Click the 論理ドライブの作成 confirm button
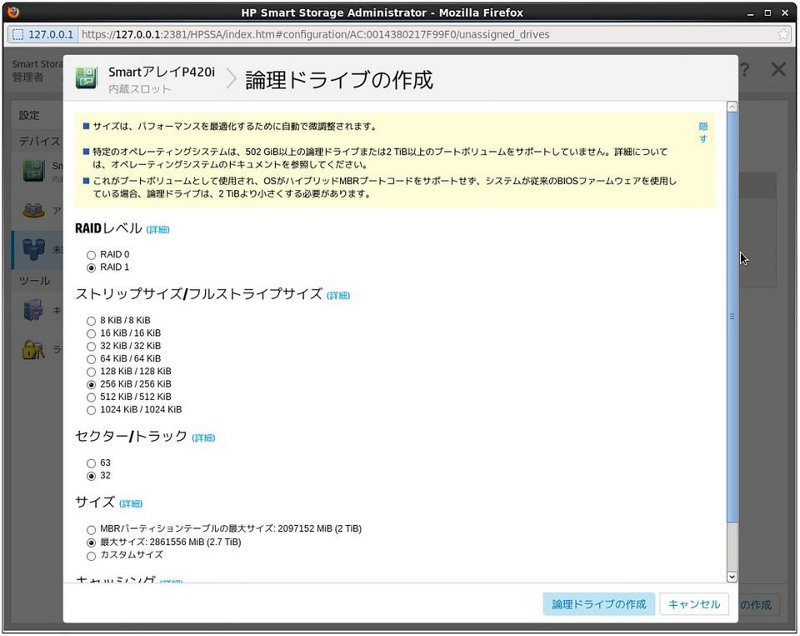The width and height of the screenshot is (800, 636). 600,603
